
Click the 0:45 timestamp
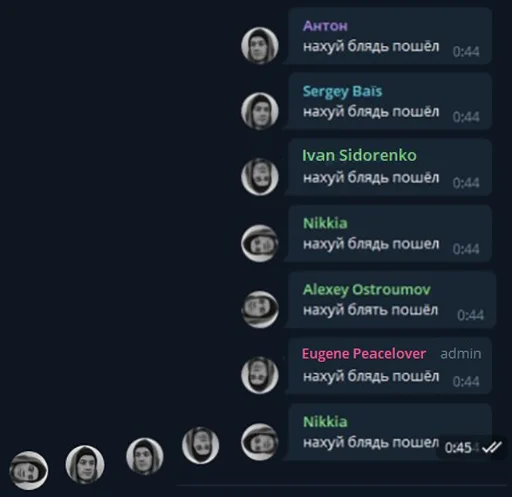458,448
